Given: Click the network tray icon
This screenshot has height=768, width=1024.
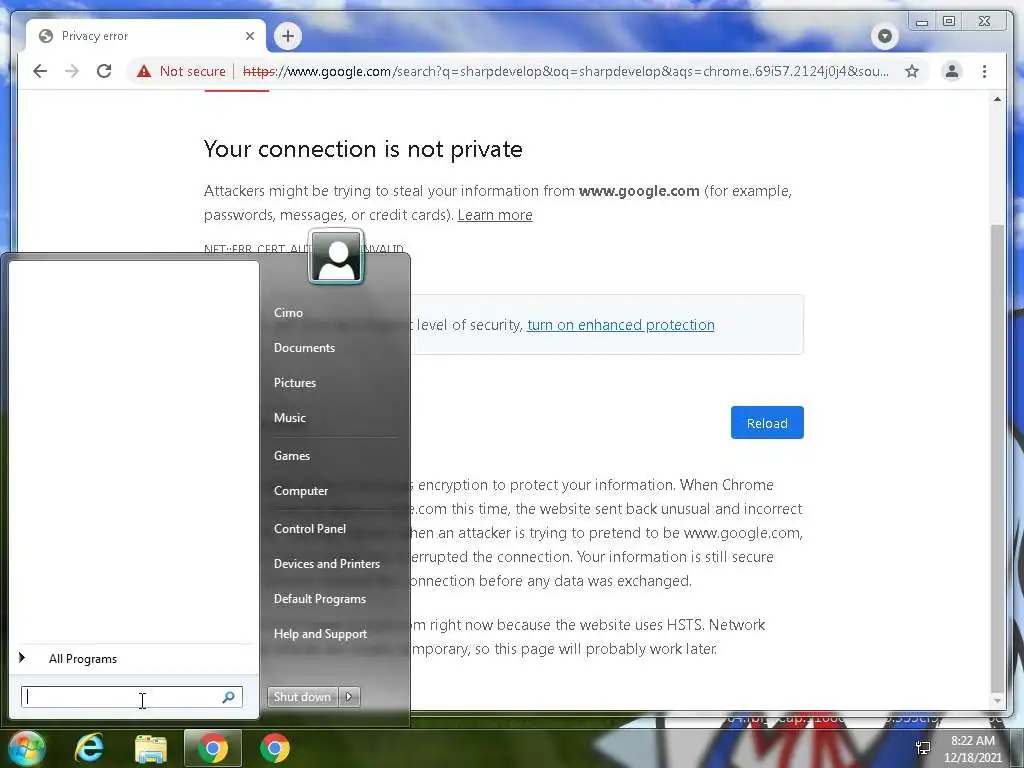Looking at the screenshot, I should point(923,748).
